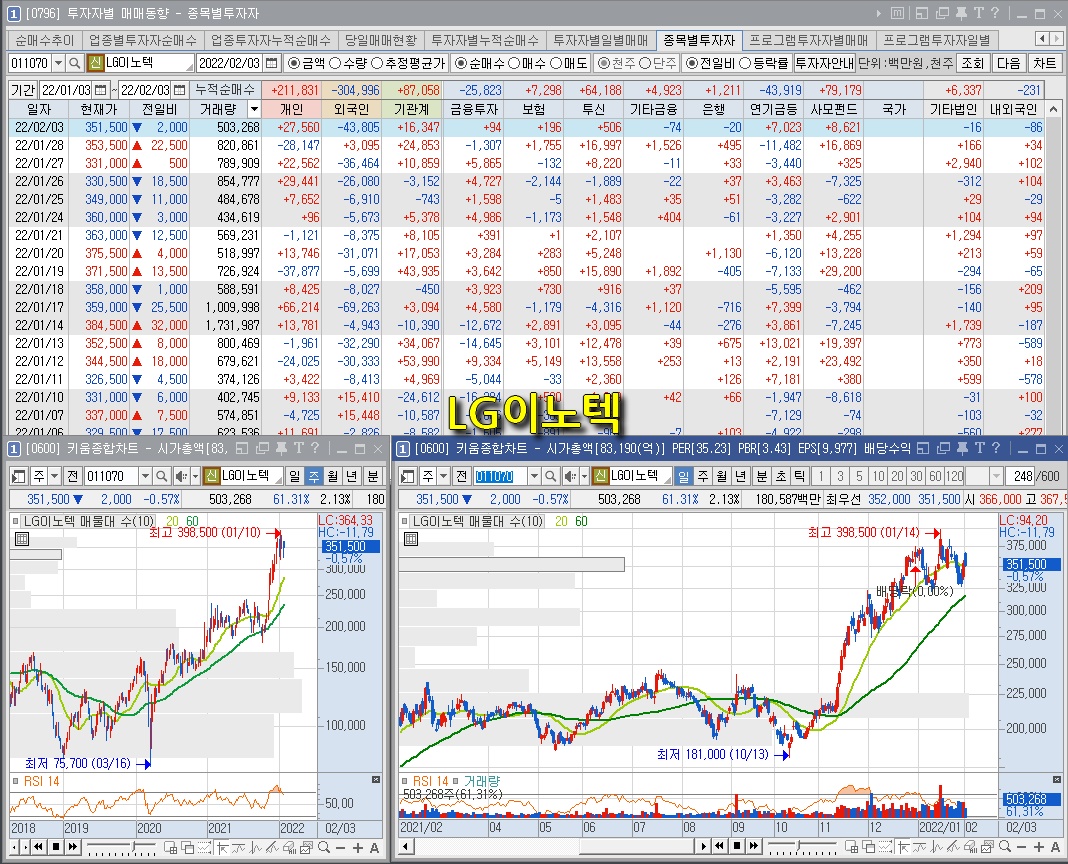The image size is (1068, 864).
Task: Click the speaker icon in the right chart toolbar
Action: click(570, 476)
